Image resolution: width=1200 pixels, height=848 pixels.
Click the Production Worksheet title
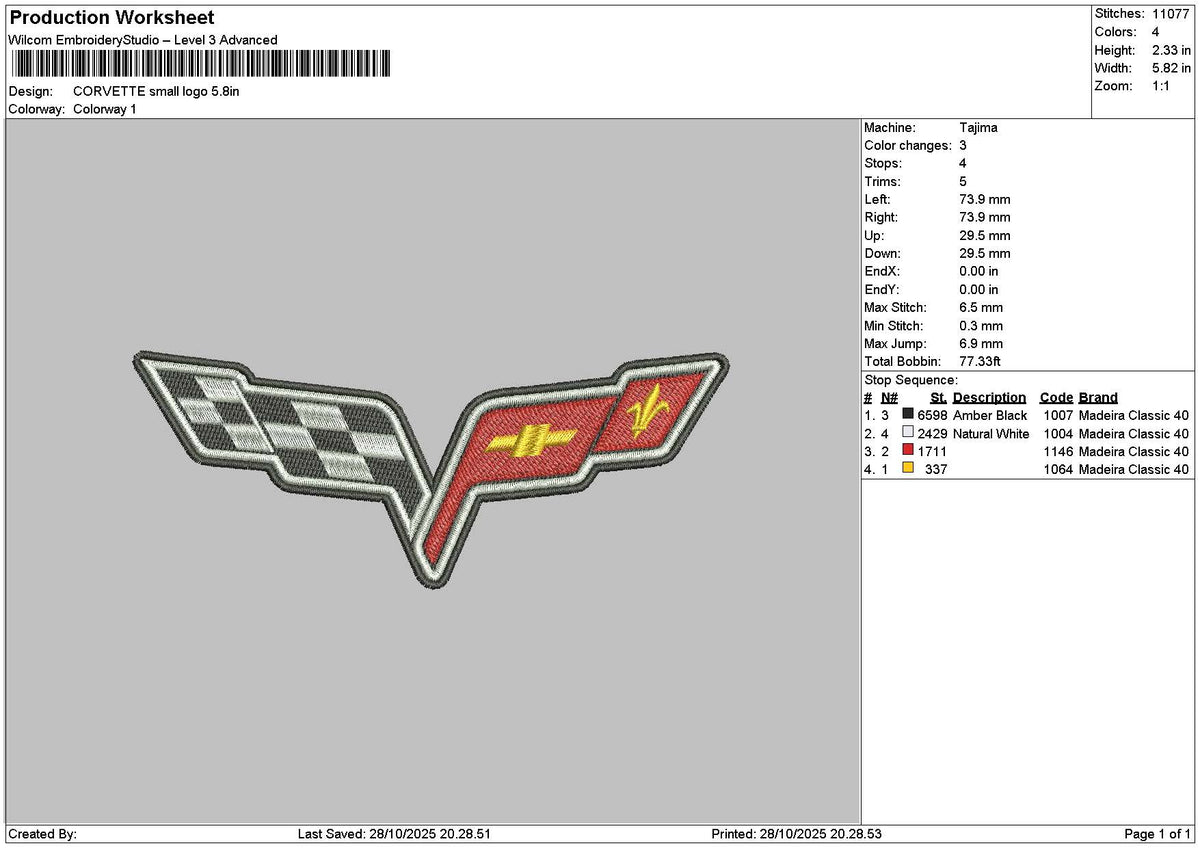[x=112, y=18]
